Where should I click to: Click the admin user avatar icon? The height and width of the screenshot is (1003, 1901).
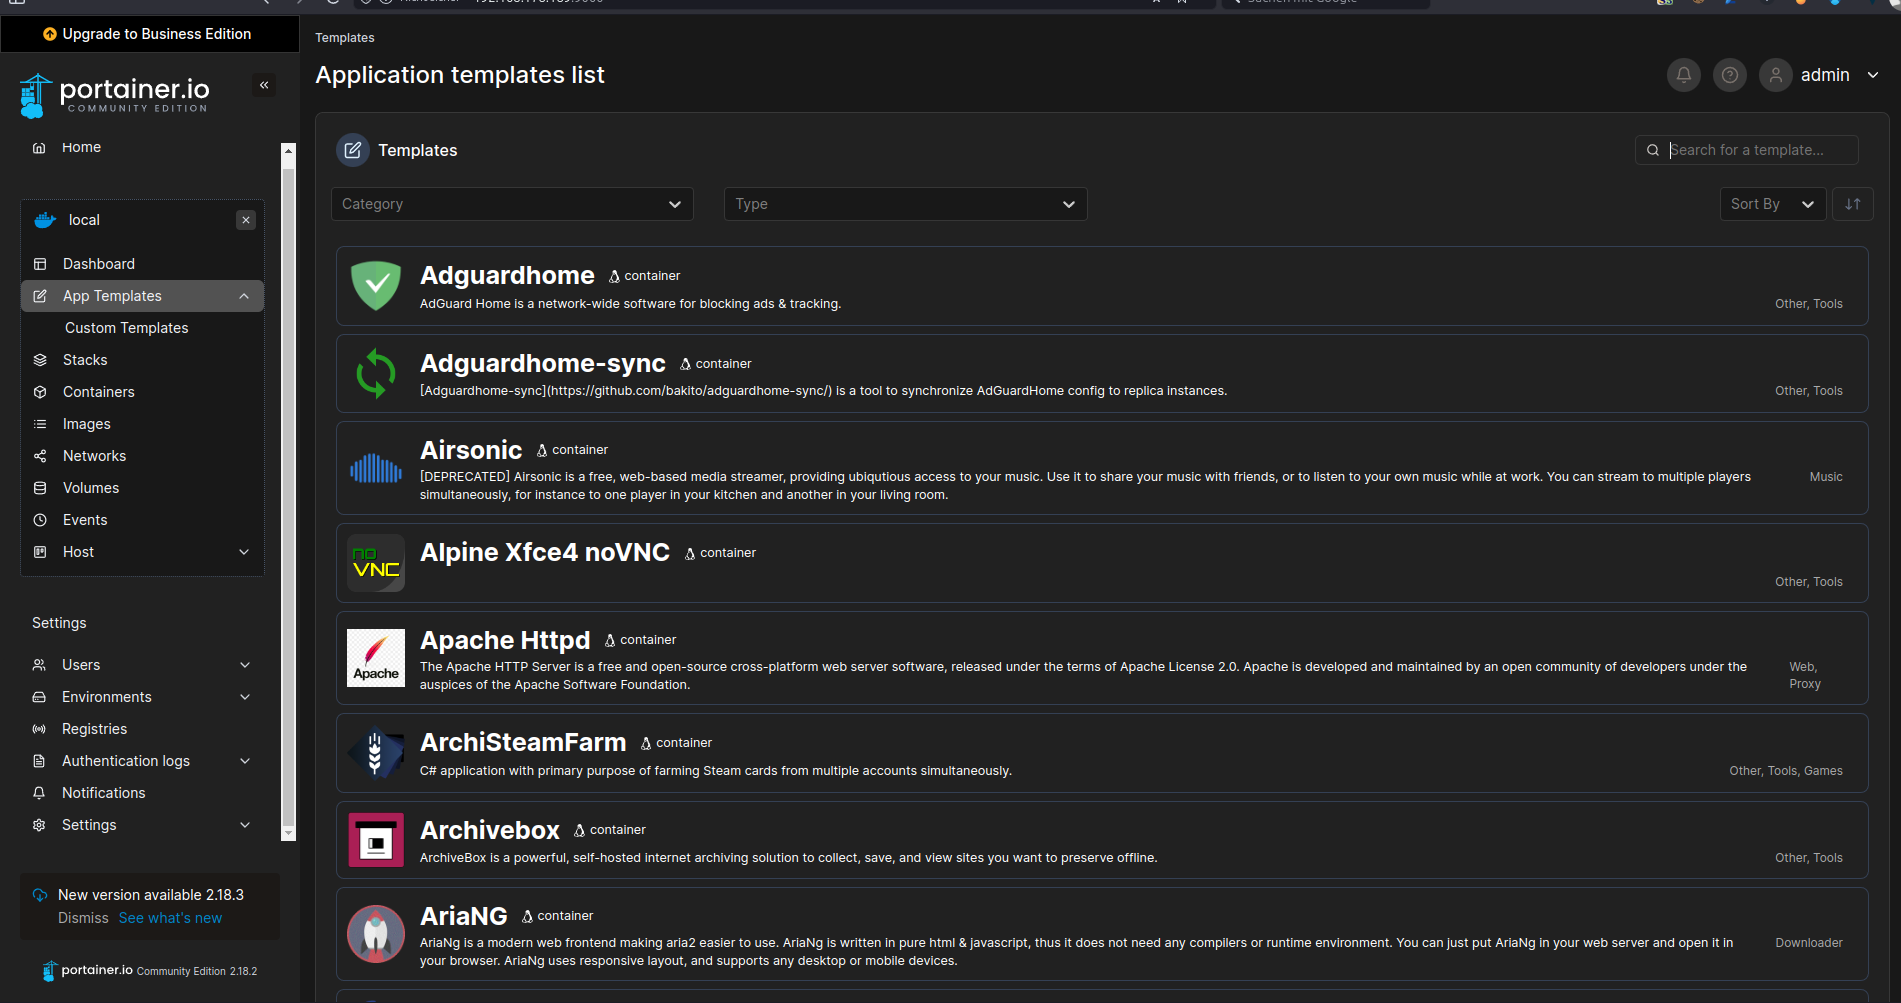point(1776,75)
